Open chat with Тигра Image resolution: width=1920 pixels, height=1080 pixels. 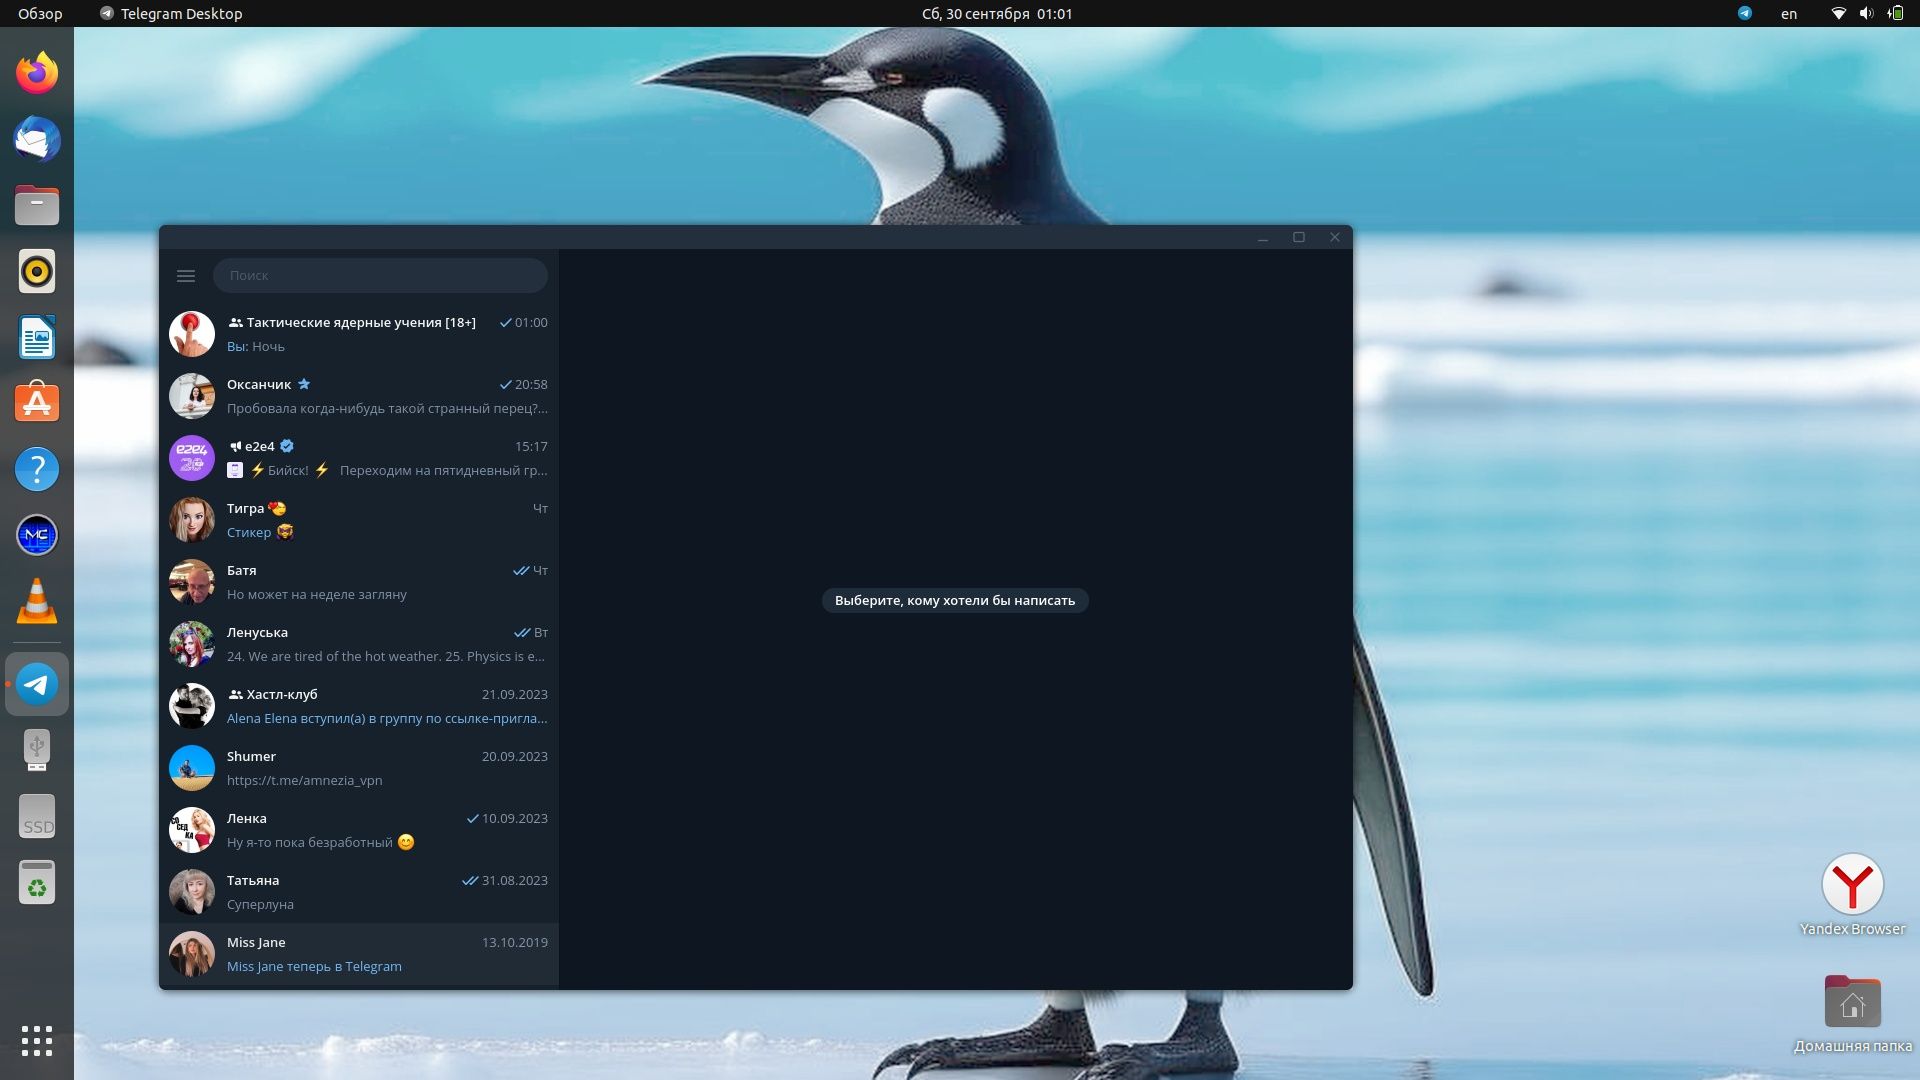coord(359,520)
